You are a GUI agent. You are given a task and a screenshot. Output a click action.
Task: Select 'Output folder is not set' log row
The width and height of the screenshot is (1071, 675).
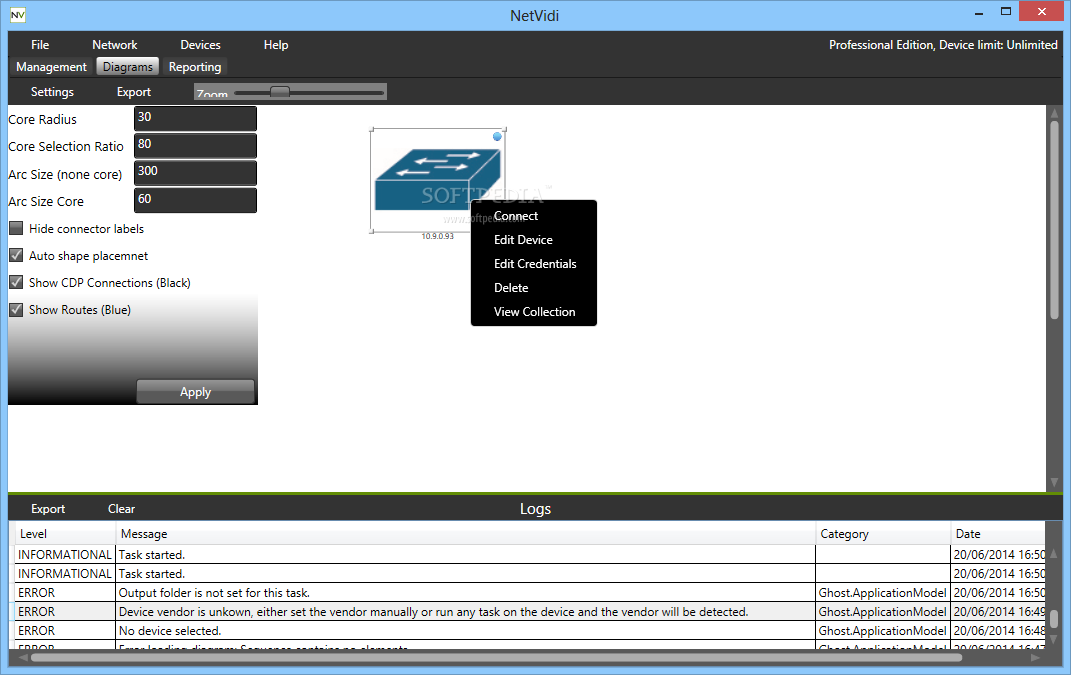pos(530,592)
